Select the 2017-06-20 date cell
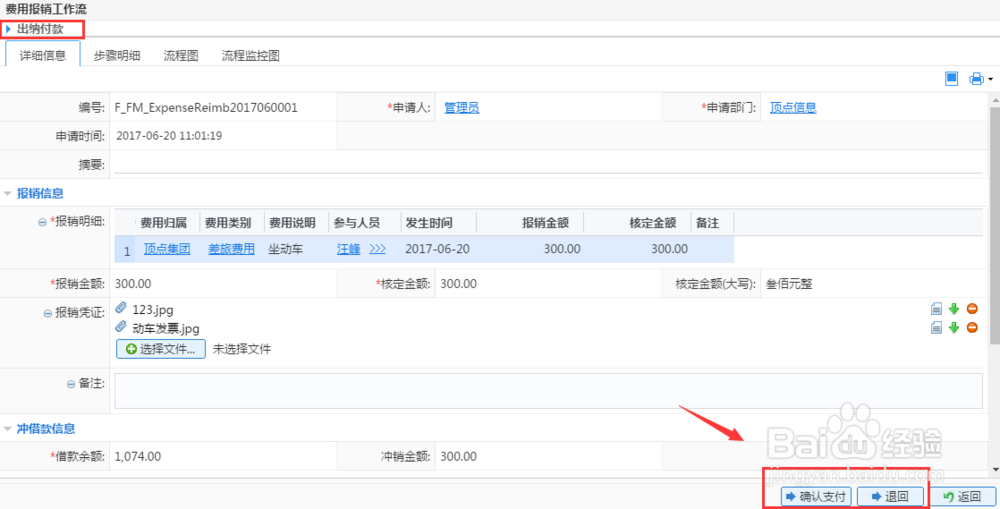The width and height of the screenshot is (1000, 509). [438, 249]
